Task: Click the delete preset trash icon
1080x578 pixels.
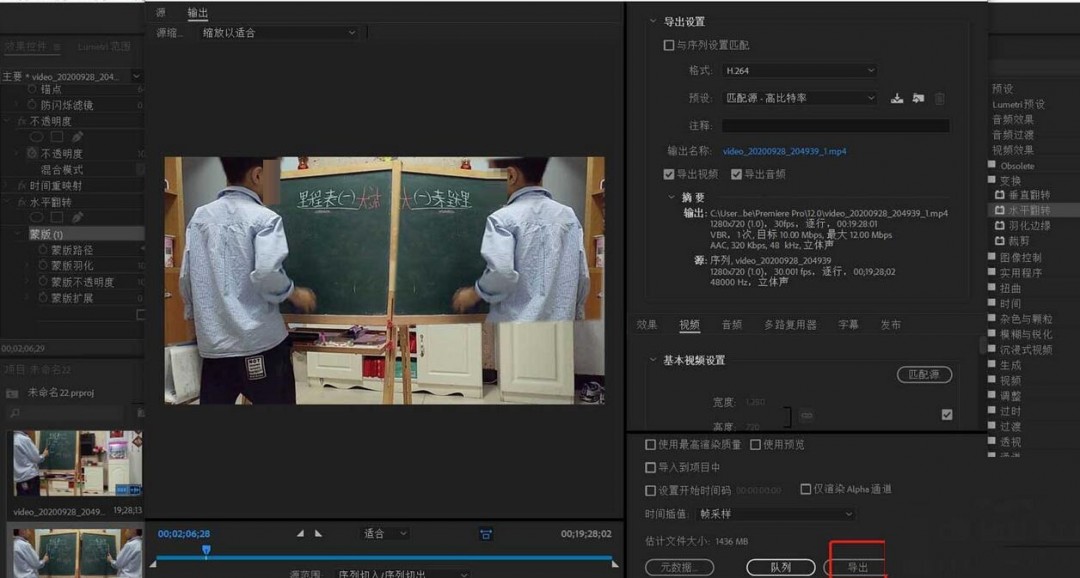Action: [938, 97]
